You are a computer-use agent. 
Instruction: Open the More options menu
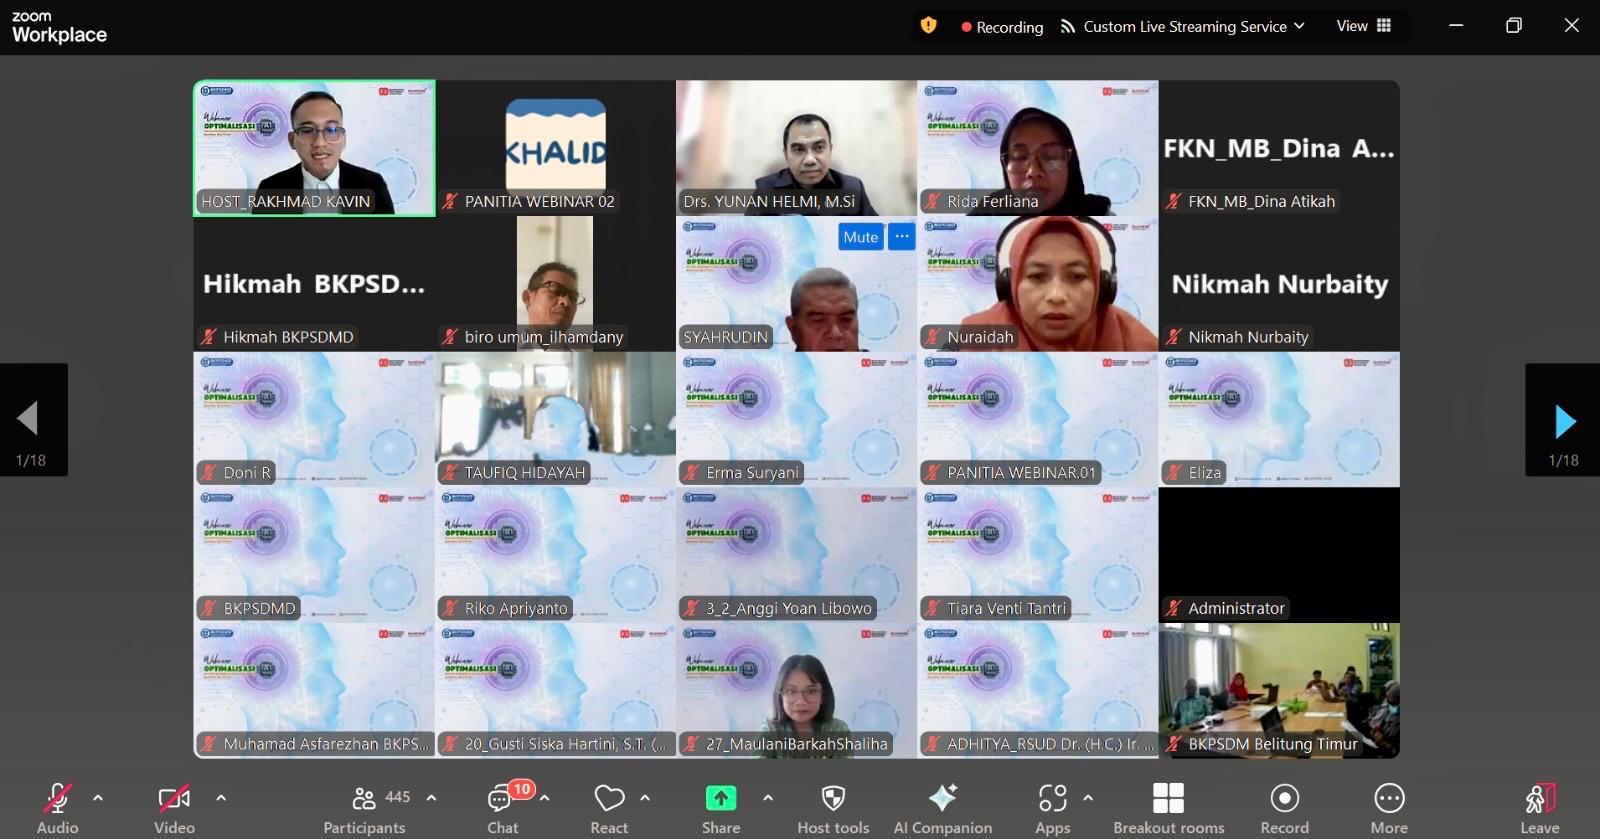1389,808
